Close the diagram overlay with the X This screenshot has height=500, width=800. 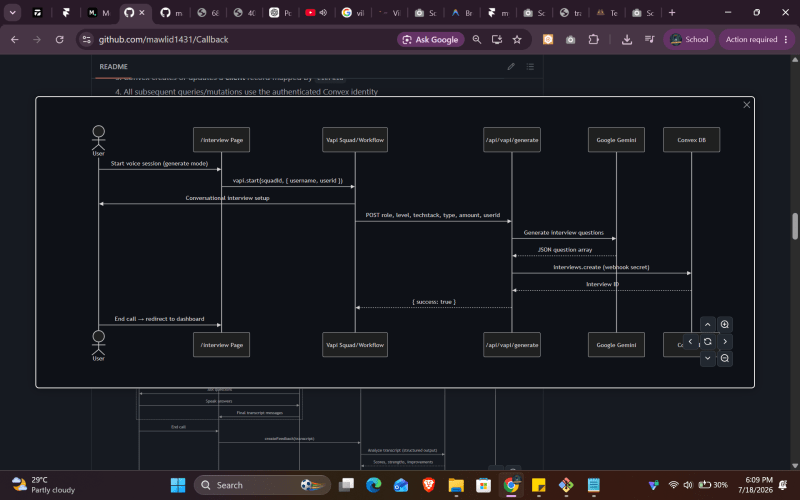click(746, 105)
